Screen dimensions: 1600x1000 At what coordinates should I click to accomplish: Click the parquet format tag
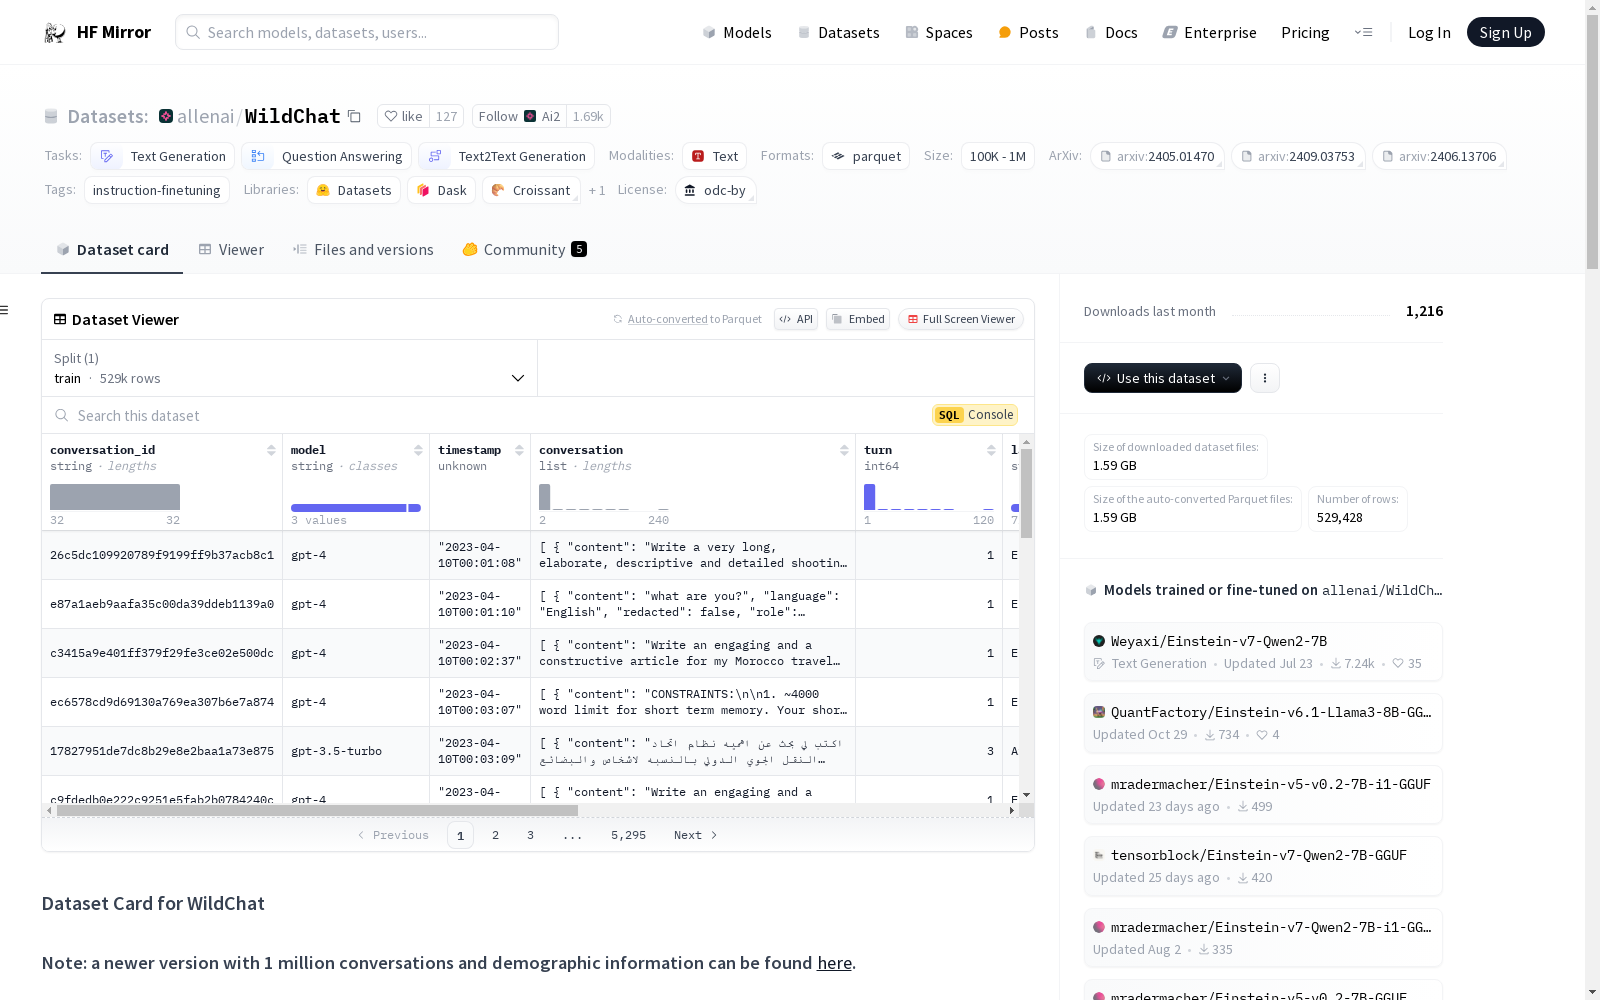click(x=866, y=156)
